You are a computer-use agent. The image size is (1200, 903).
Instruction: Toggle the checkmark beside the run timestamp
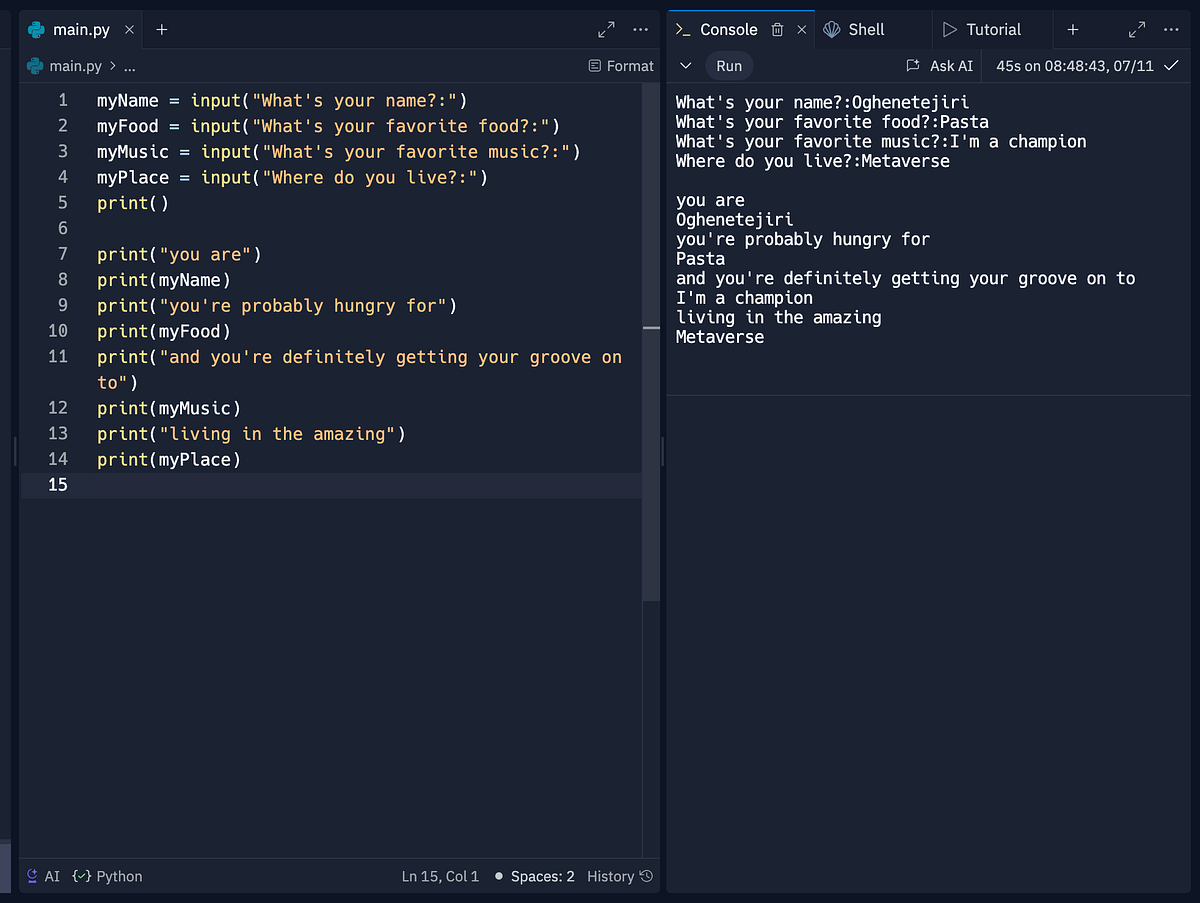tap(1170, 65)
